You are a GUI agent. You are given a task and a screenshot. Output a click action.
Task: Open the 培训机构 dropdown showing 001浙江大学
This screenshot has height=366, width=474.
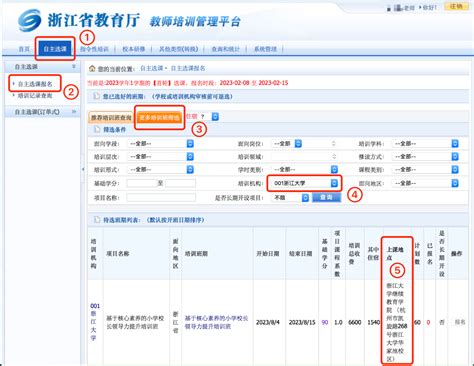pyautogui.click(x=305, y=183)
